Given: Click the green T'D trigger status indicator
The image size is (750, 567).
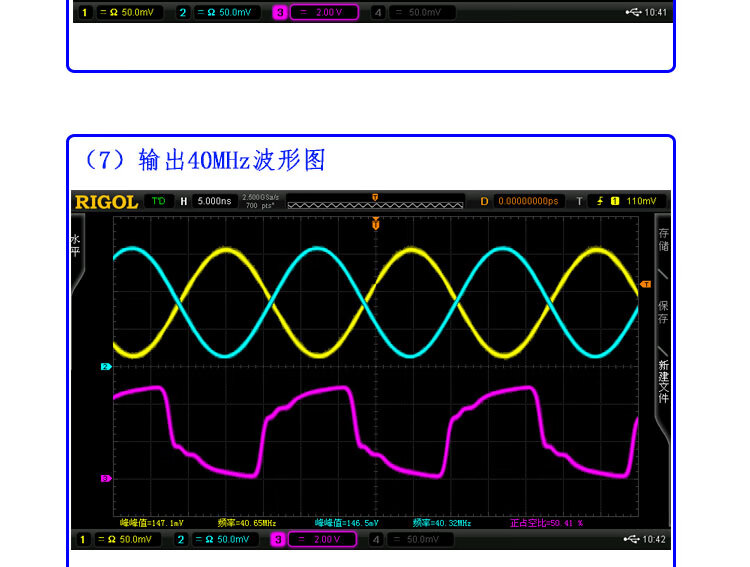Looking at the screenshot, I should [x=158, y=201].
